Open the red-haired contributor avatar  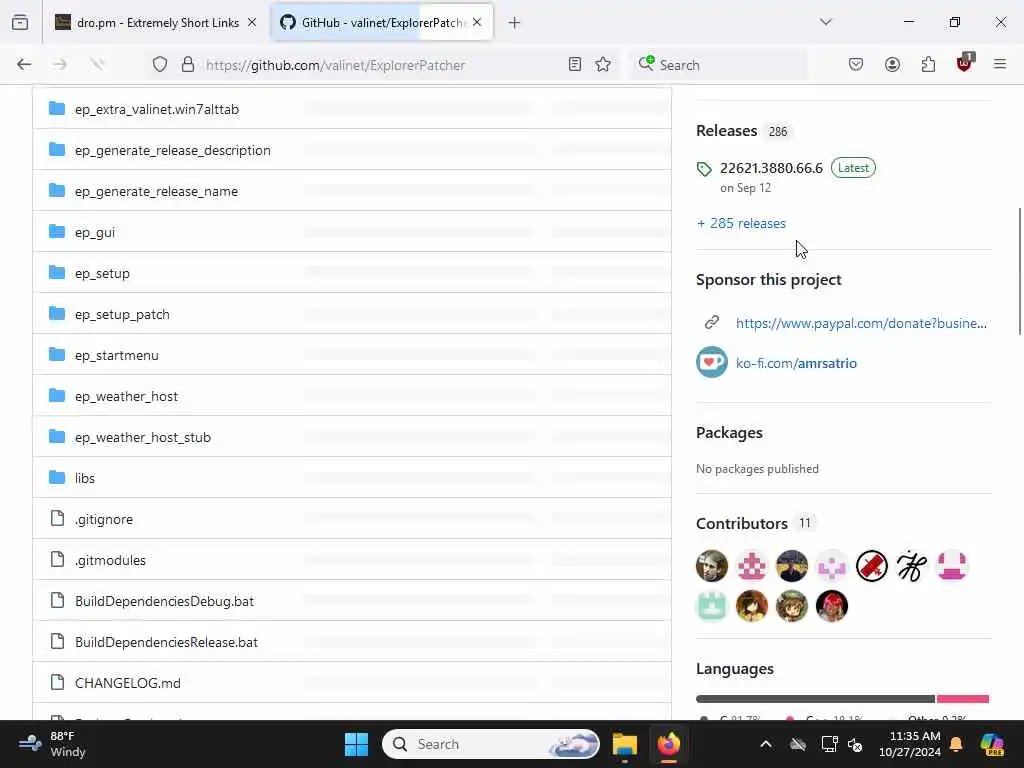tap(832, 606)
